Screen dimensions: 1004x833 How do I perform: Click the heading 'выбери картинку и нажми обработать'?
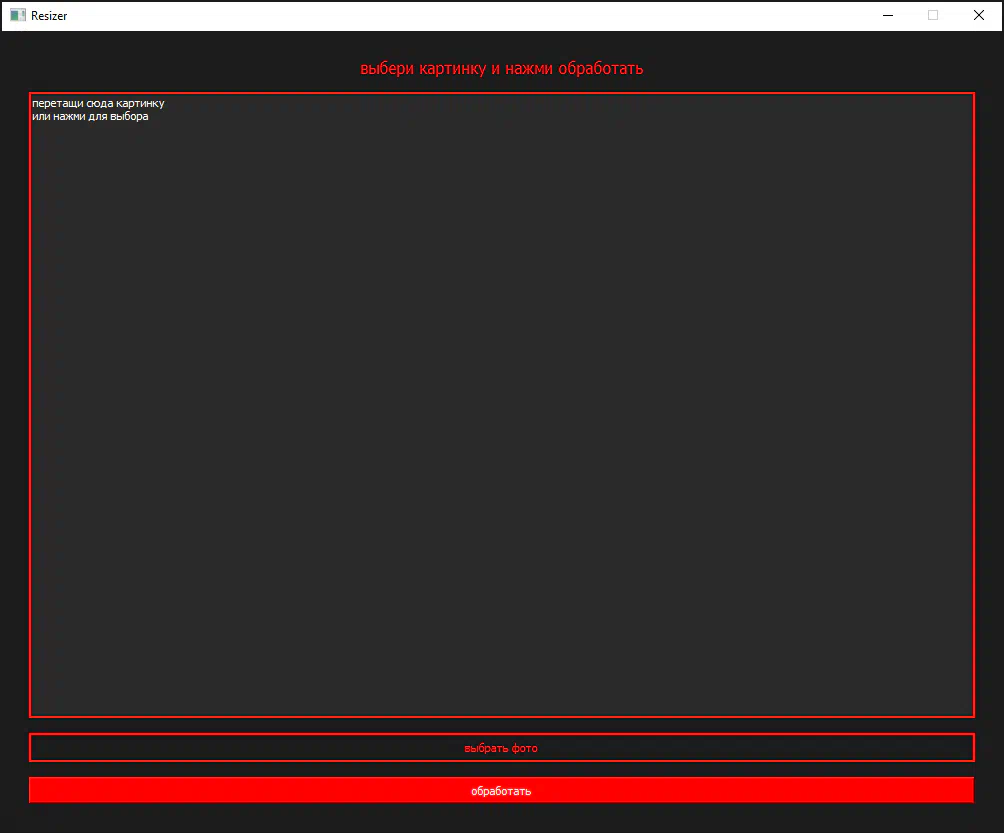pos(501,69)
